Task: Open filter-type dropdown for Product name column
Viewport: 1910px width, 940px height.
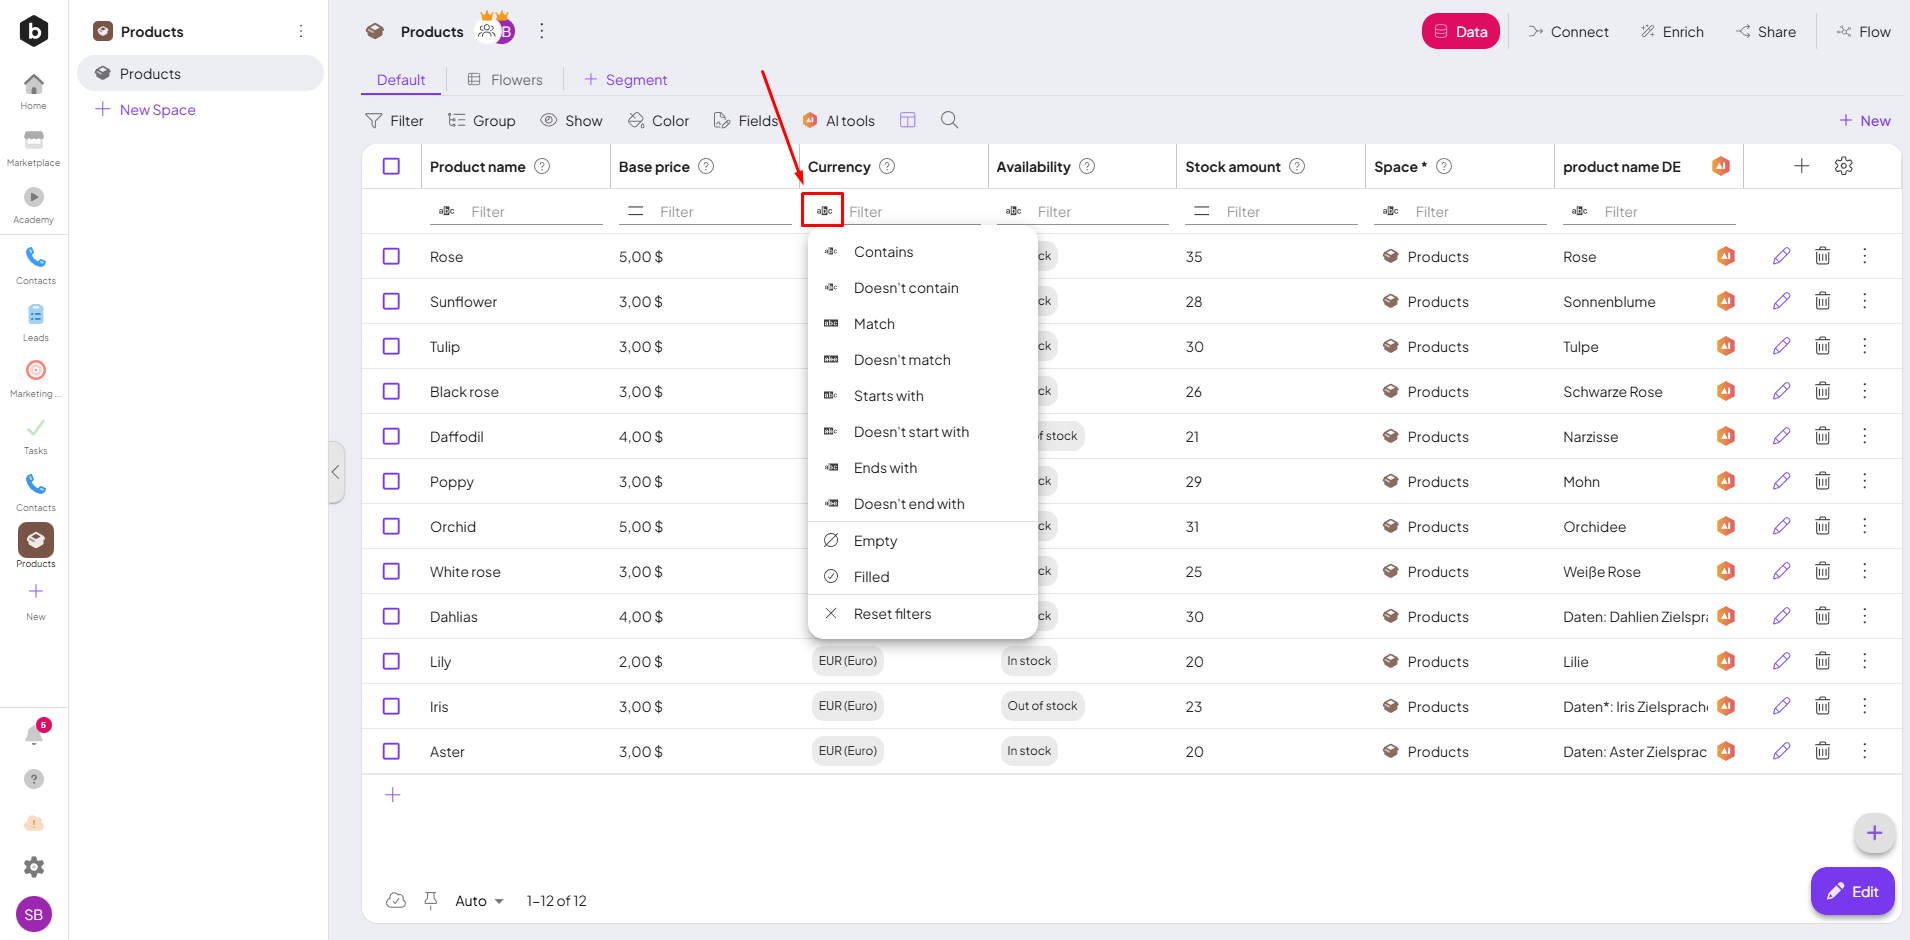Action: [447, 211]
